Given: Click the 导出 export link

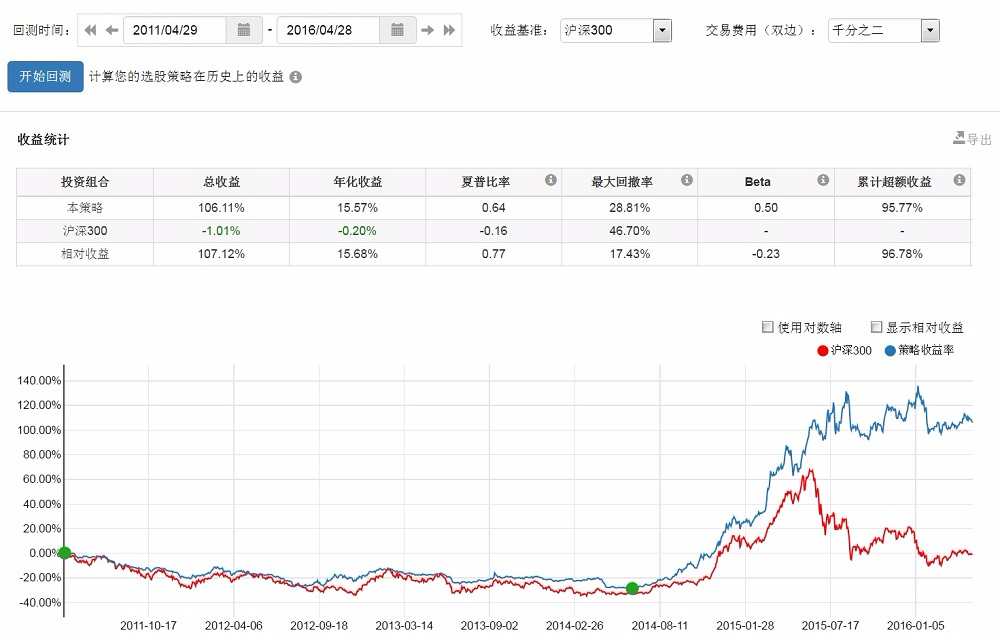Looking at the screenshot, I should click(x=972, y=139).
